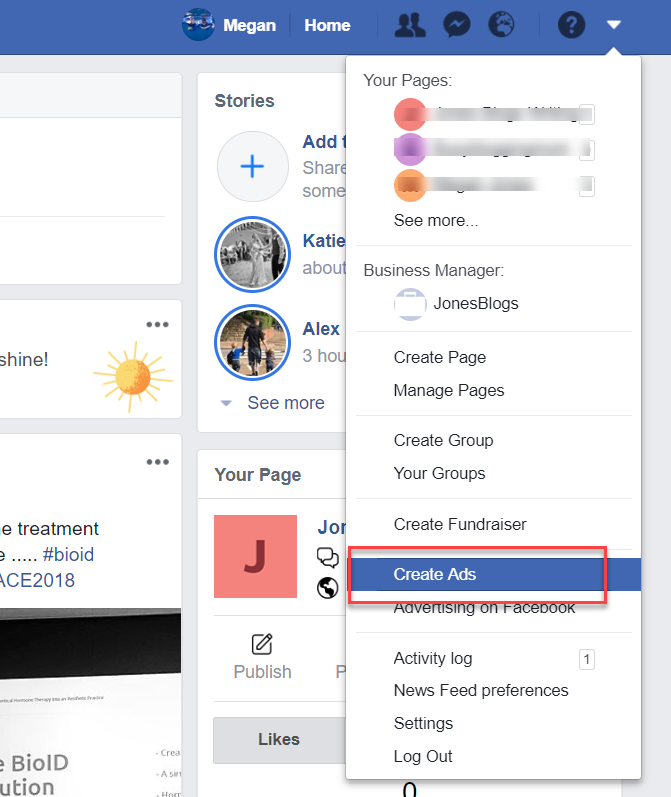Open the Notifications globe icon
The image size is (671, 797).
(x=501, y=24)
